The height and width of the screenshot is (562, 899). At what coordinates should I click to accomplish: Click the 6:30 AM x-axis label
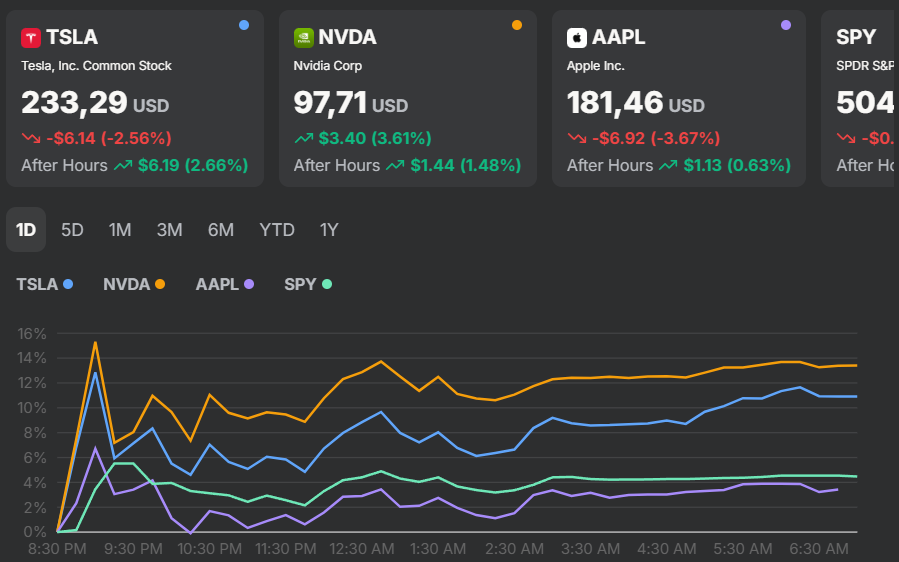tap(819, 549)
